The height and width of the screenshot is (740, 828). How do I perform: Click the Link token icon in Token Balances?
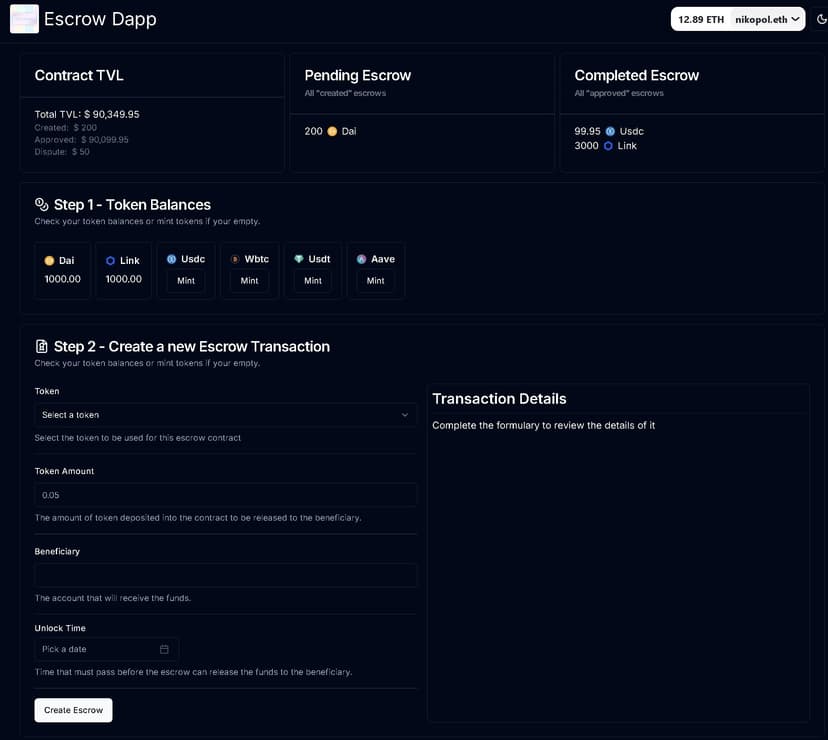109,260
